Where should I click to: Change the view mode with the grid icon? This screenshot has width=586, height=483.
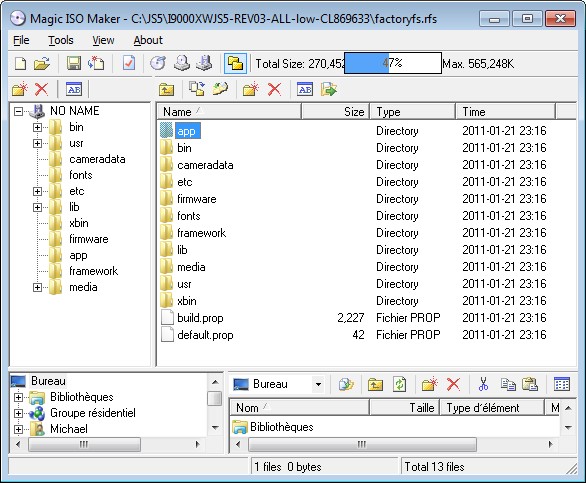(562, 384)
